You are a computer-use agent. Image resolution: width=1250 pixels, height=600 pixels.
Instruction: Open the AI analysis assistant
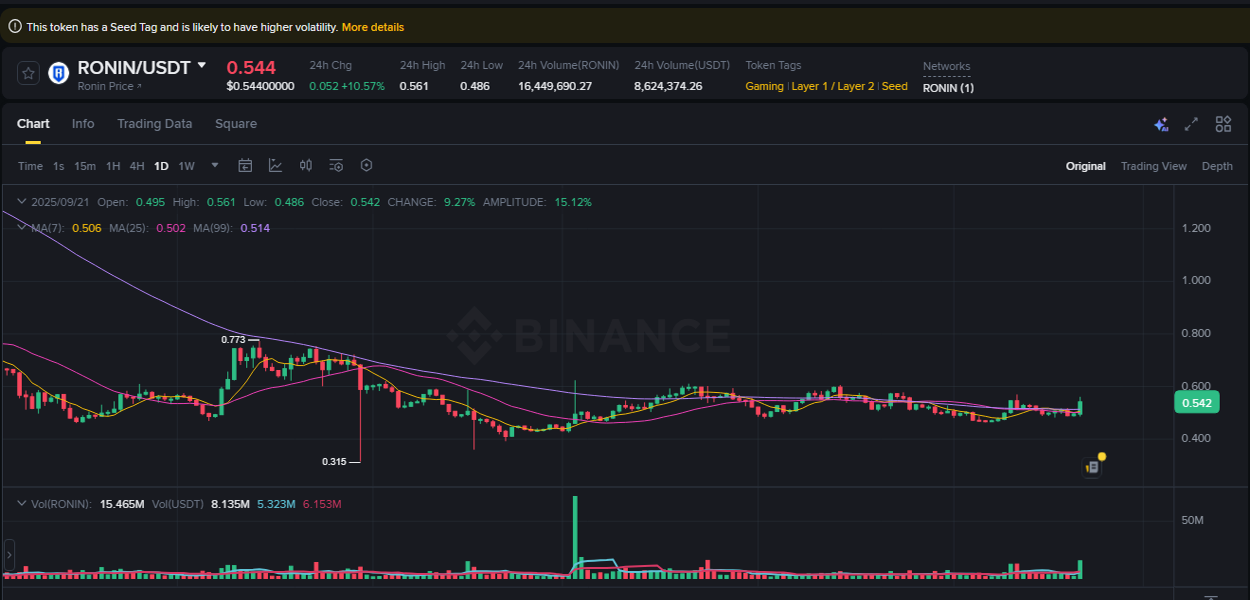tap(1161, 123)
